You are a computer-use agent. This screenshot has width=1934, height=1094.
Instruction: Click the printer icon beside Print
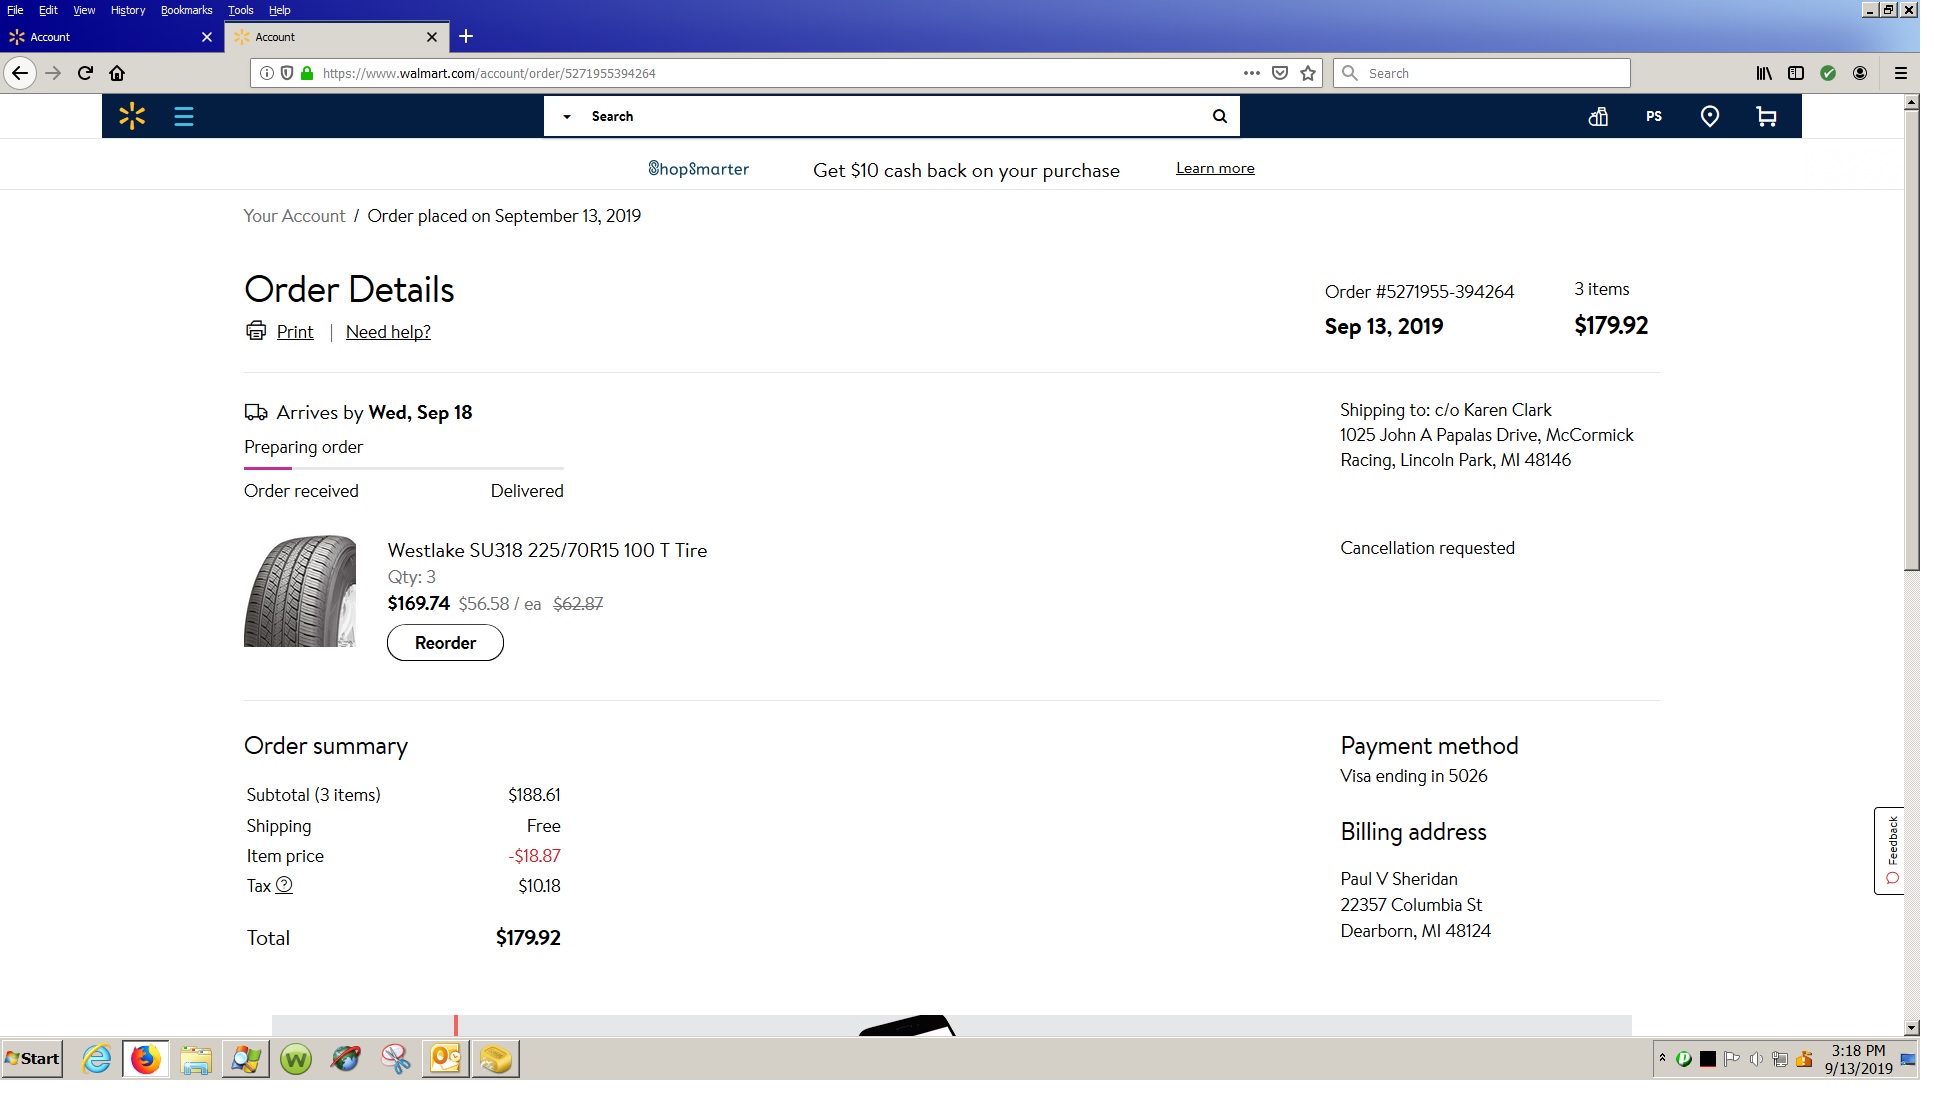tap(256, 331)
